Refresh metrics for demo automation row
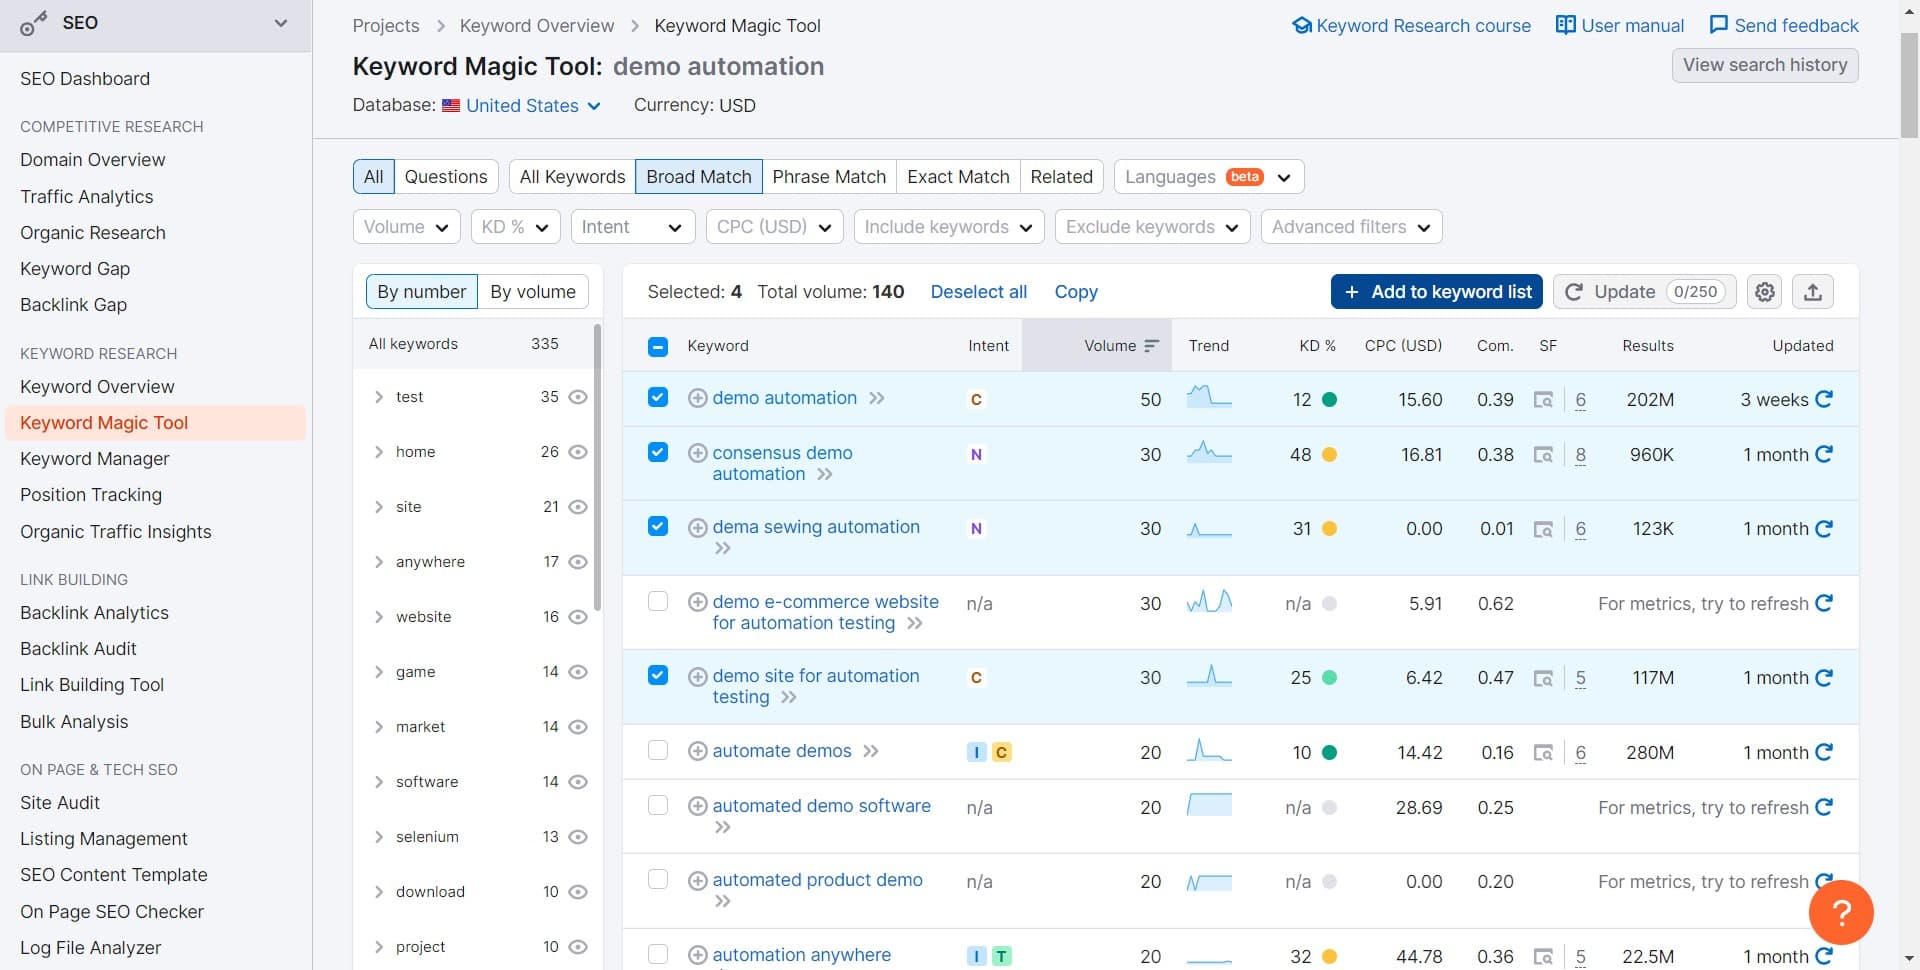The image size is (1920, 970). pyautogui.click(x=1824, y=399)
